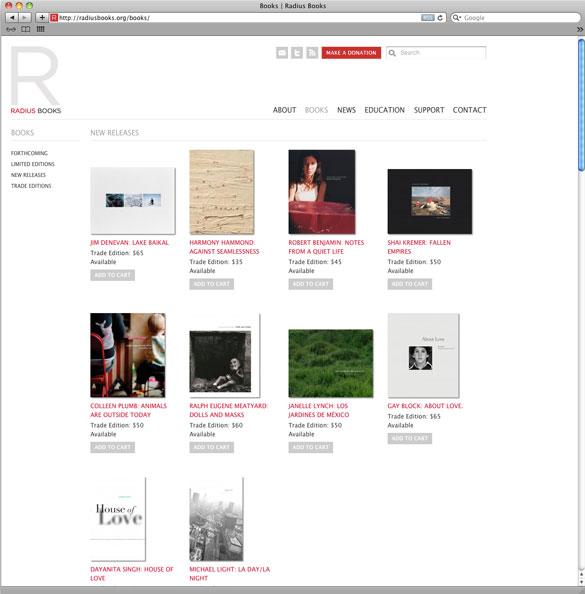Add About Love to cart
Screen dimensions: 585x594
point(410,438)
